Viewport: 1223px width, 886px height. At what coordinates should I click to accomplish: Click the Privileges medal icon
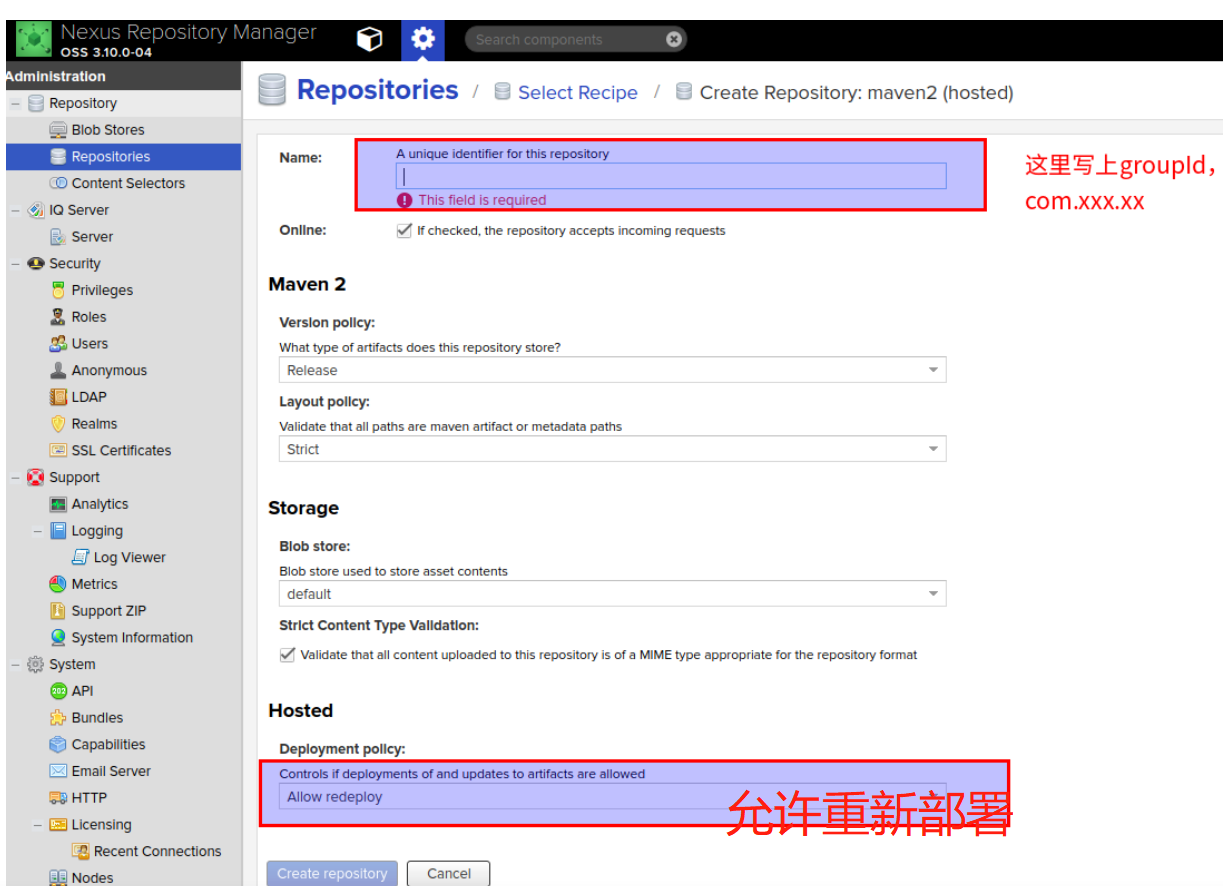(x=58, y=290)
